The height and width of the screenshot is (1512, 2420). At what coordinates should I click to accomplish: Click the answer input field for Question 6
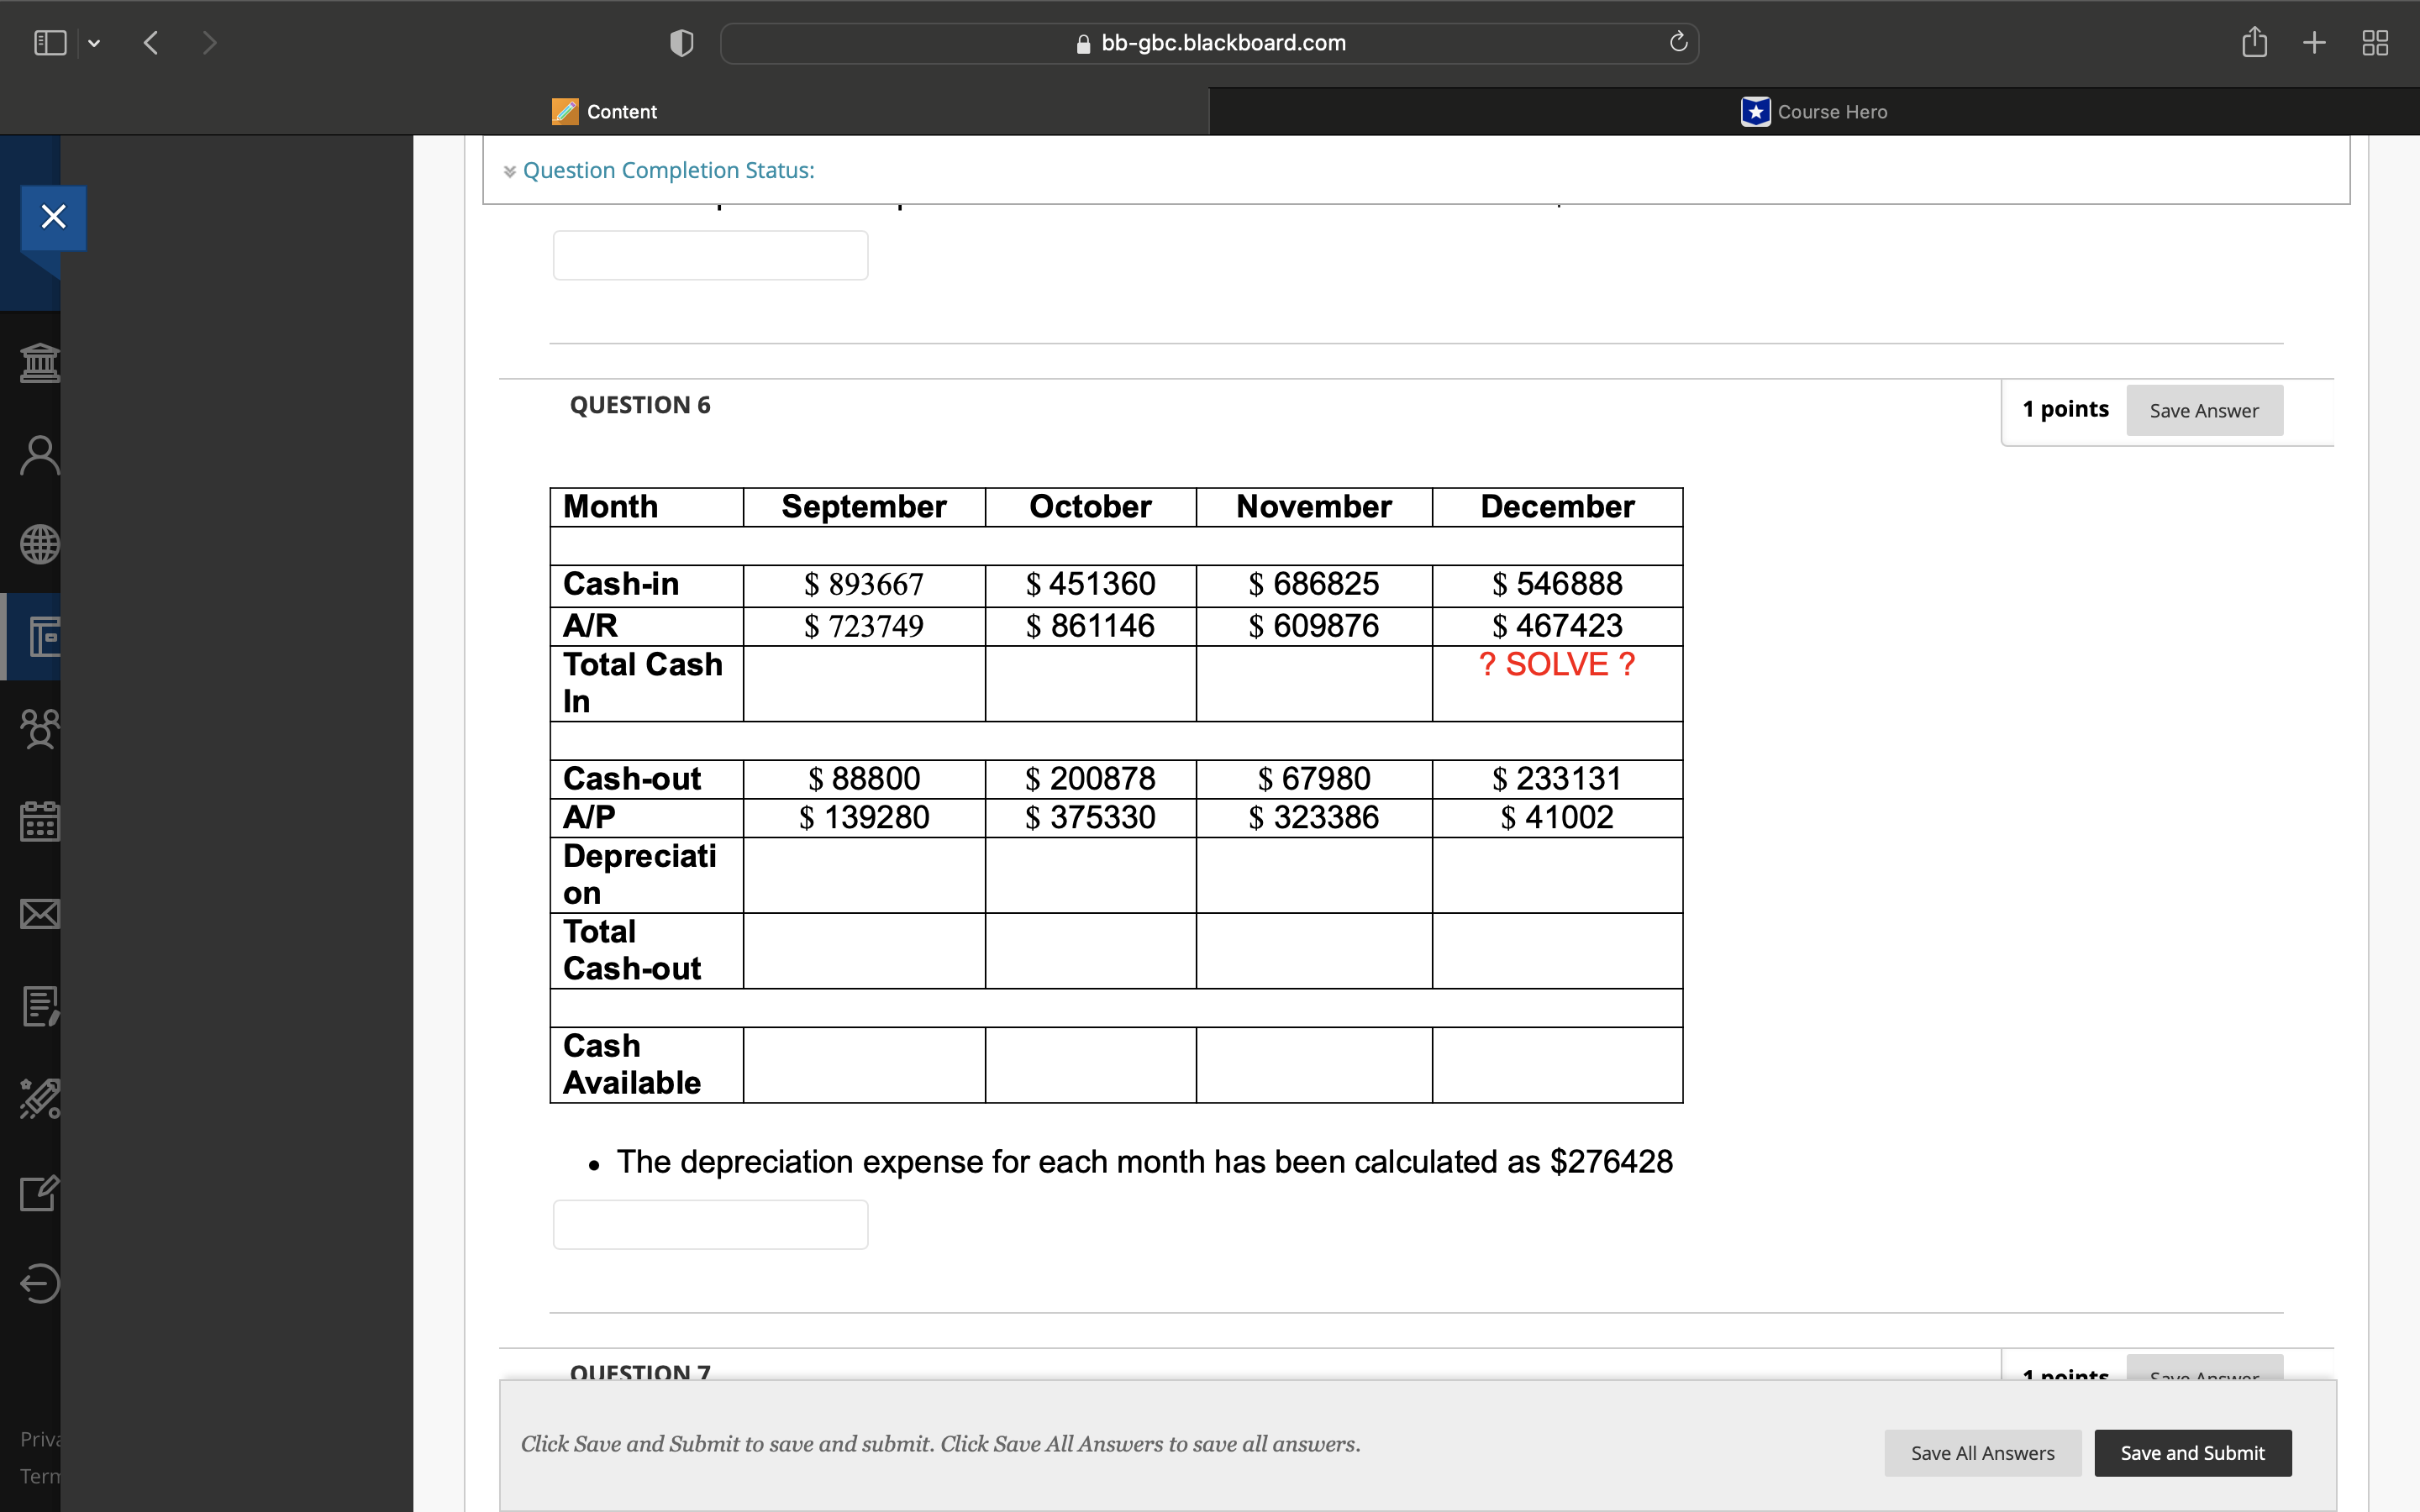(x=709, y=1223)
